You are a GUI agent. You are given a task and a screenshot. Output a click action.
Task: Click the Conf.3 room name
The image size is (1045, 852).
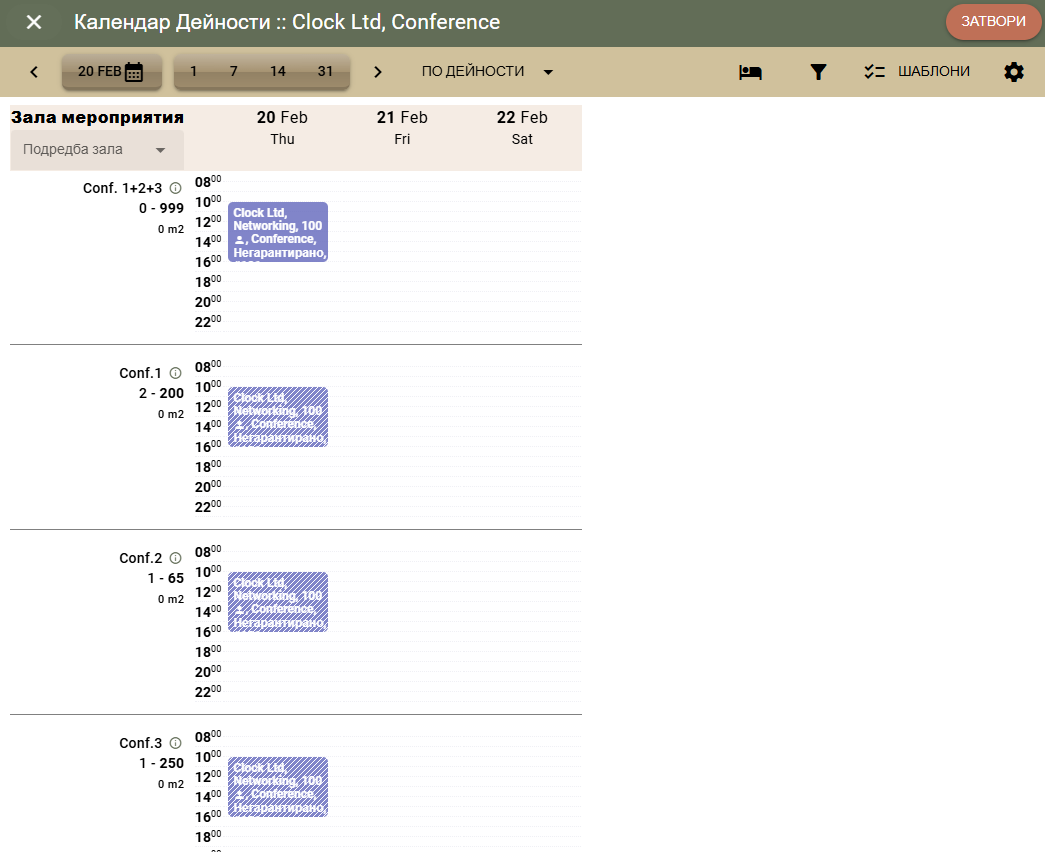140,743
